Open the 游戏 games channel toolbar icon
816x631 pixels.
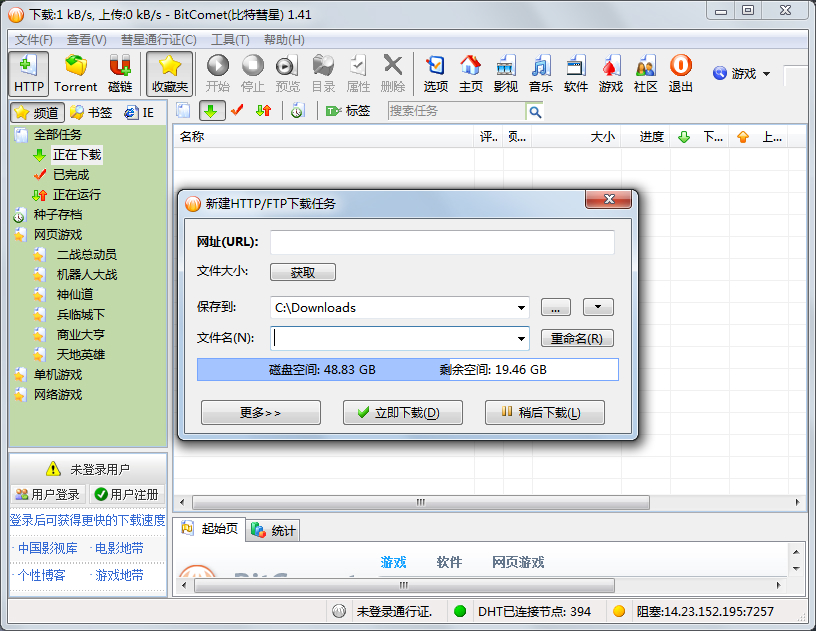pyautogui.click(x=611, y=74)
